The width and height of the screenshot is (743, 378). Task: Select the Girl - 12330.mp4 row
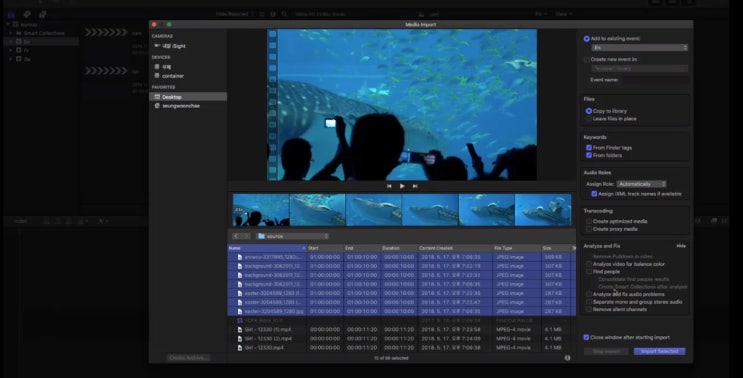[x=402, y=347]
